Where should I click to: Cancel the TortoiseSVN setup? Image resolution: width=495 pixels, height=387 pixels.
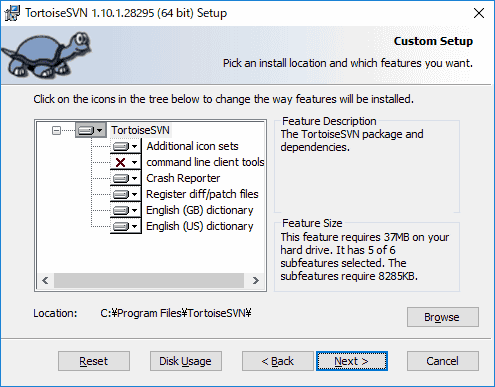click(443, 361)
